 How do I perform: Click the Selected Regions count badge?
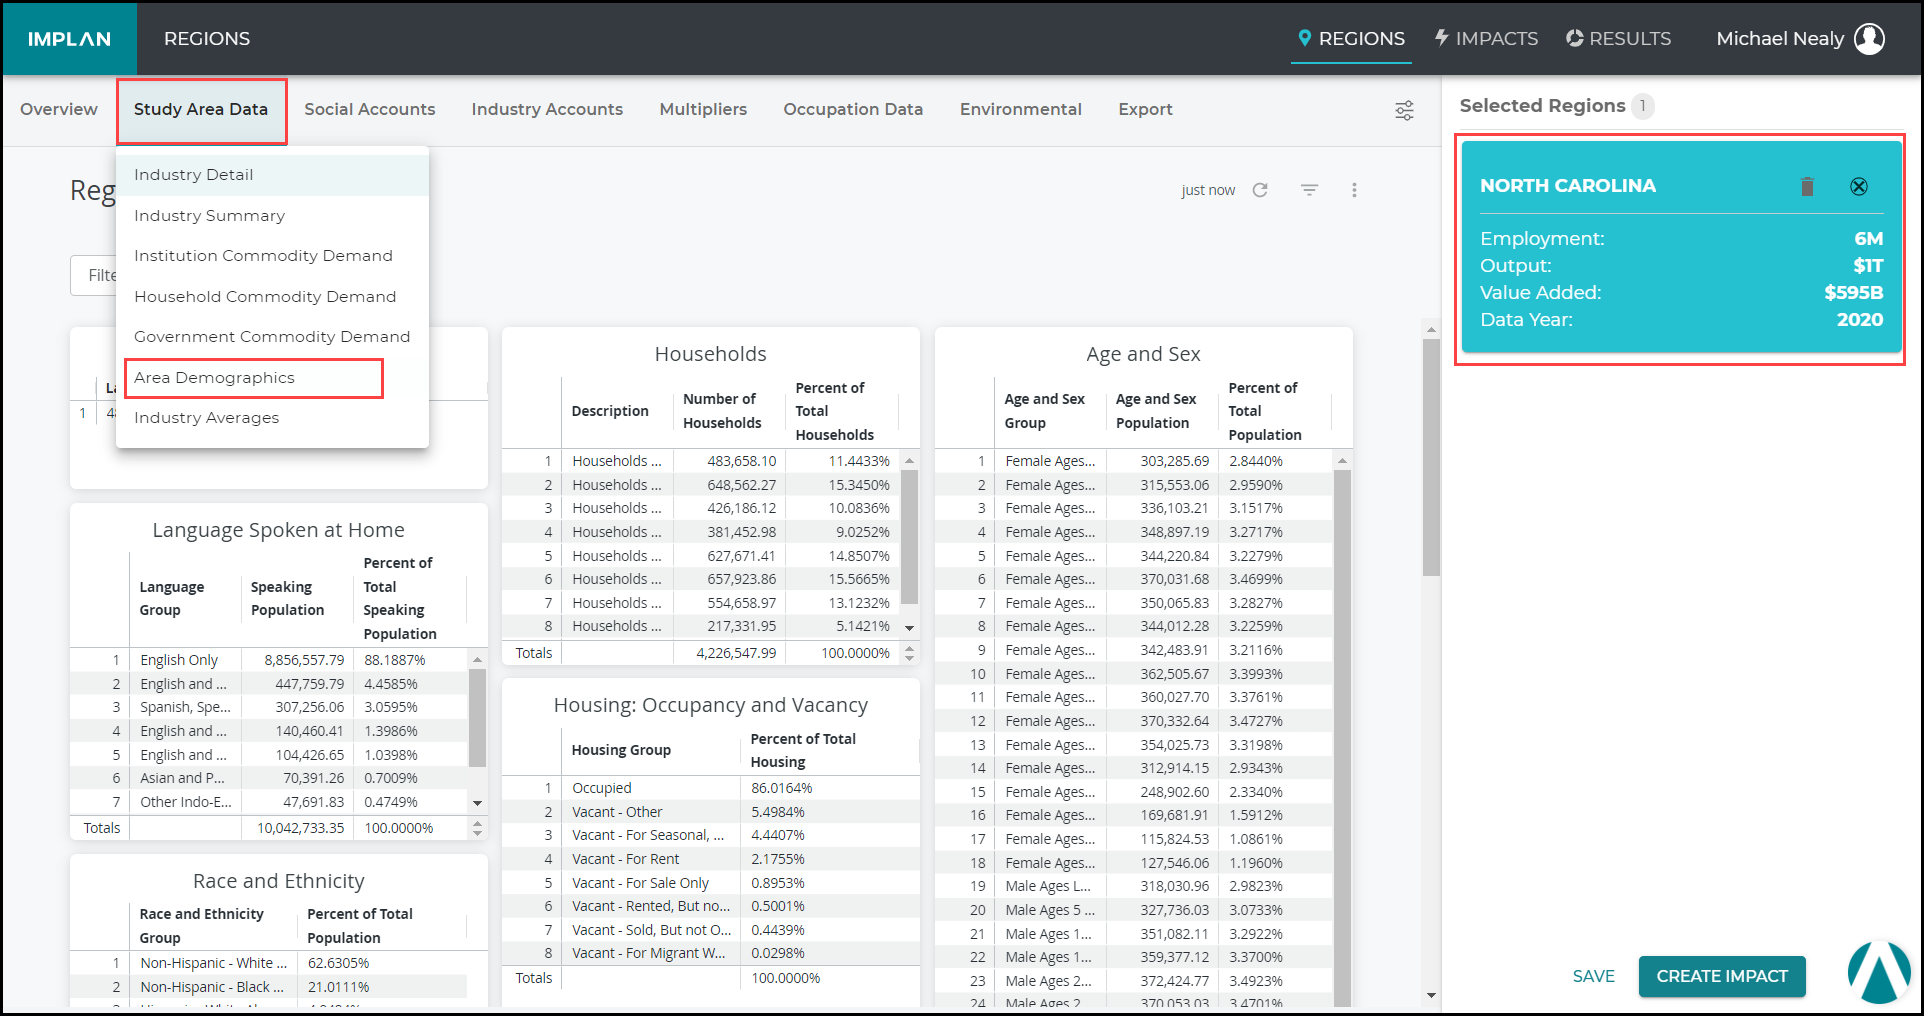click(x=1642, y=106)
